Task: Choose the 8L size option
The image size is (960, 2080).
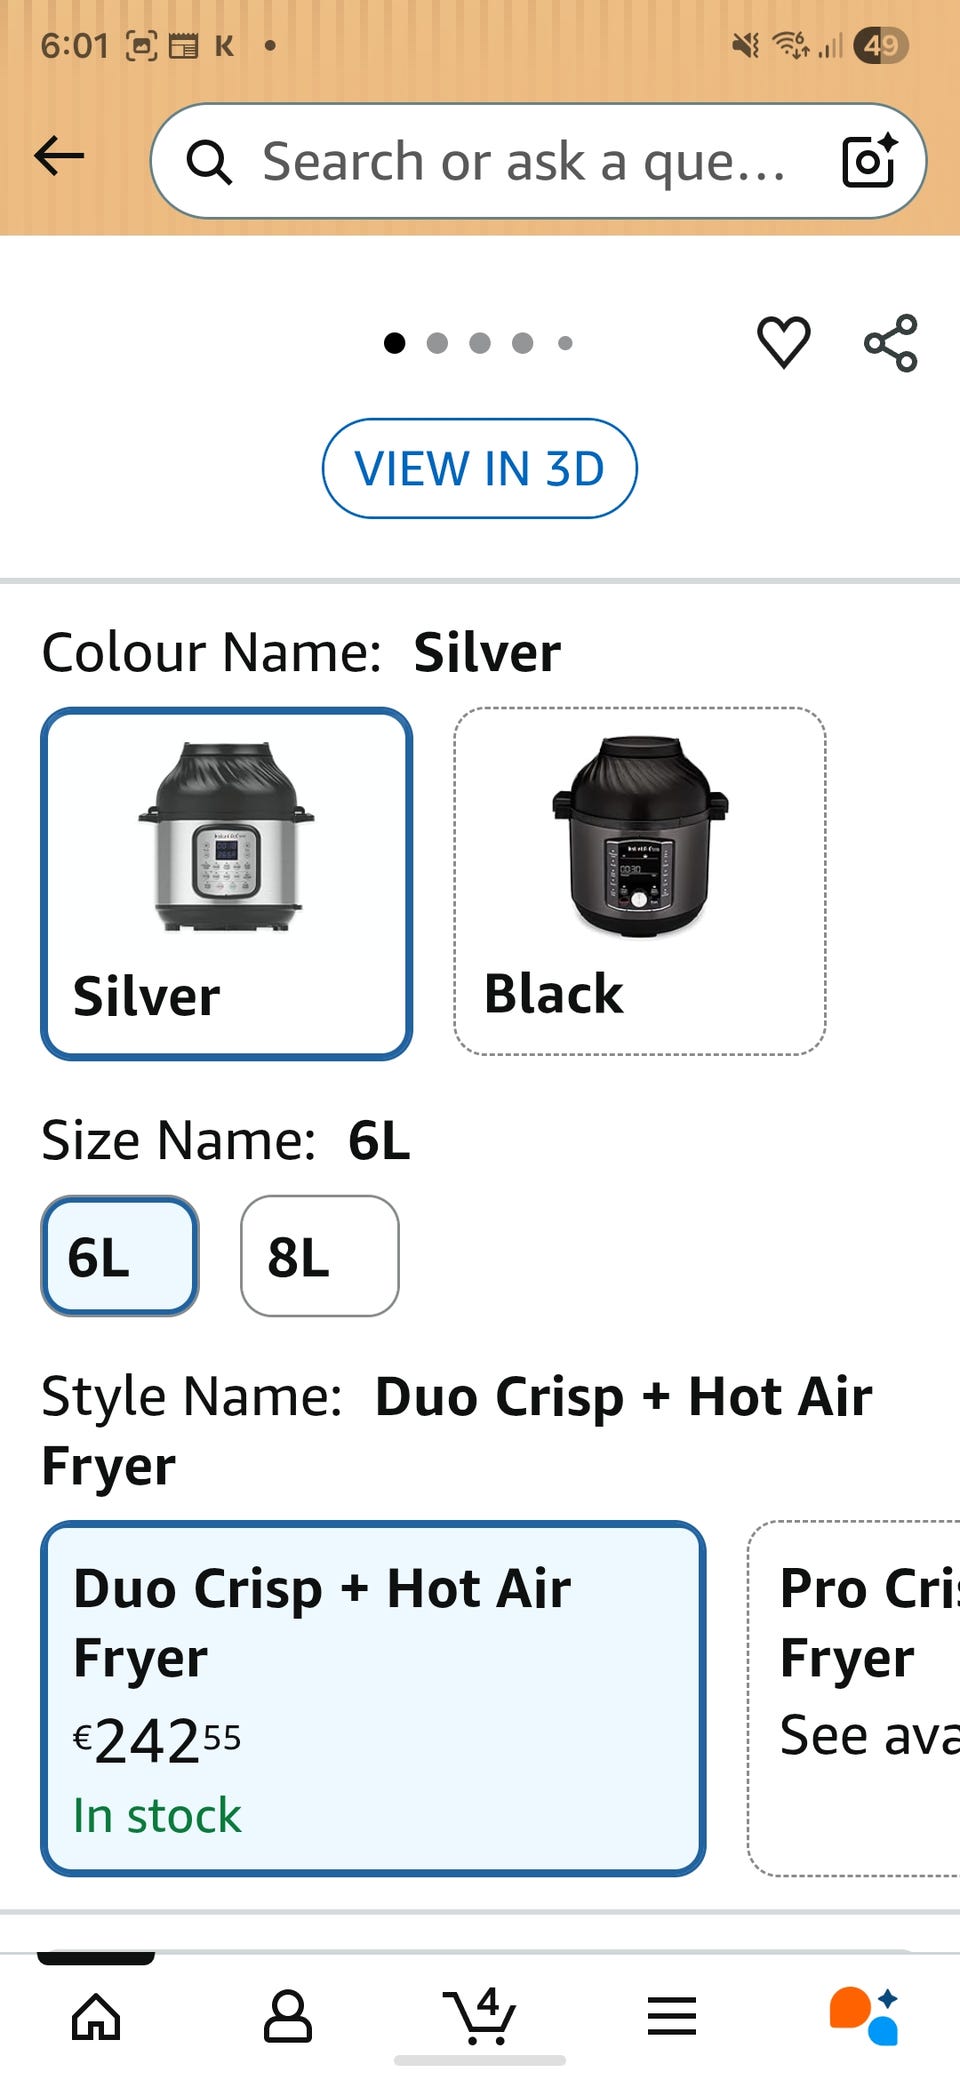Action: click(320, 1256)
